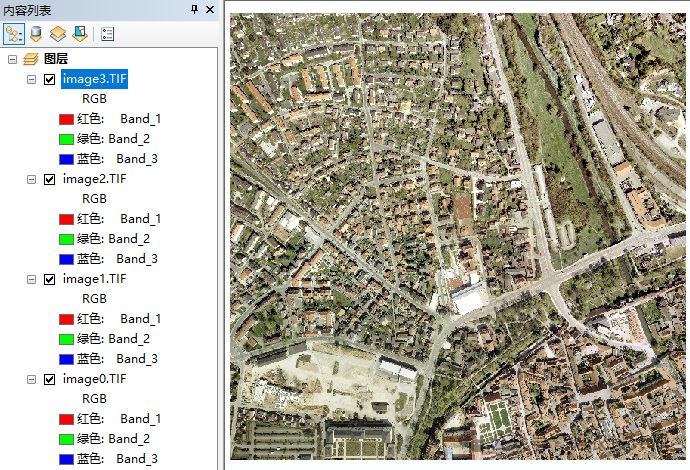
Task: Turn off image0.TIF layer checkbox
Action: [x=49, y=380]
